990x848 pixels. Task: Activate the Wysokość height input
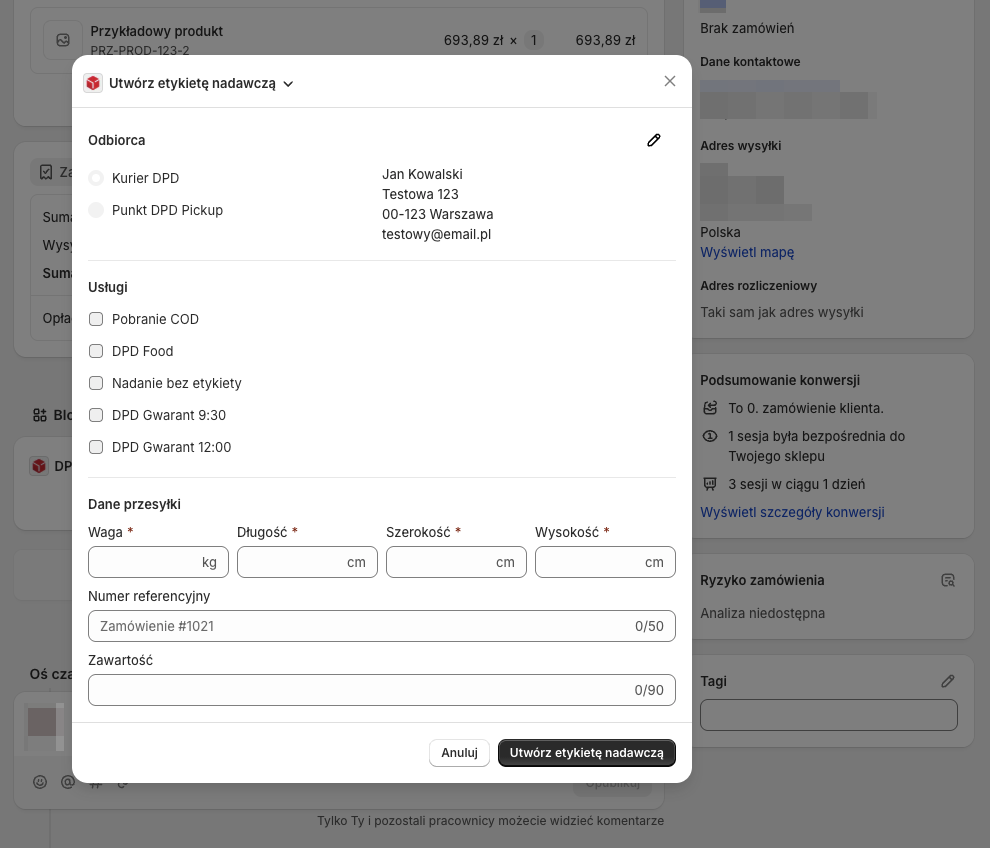(605, 562)
